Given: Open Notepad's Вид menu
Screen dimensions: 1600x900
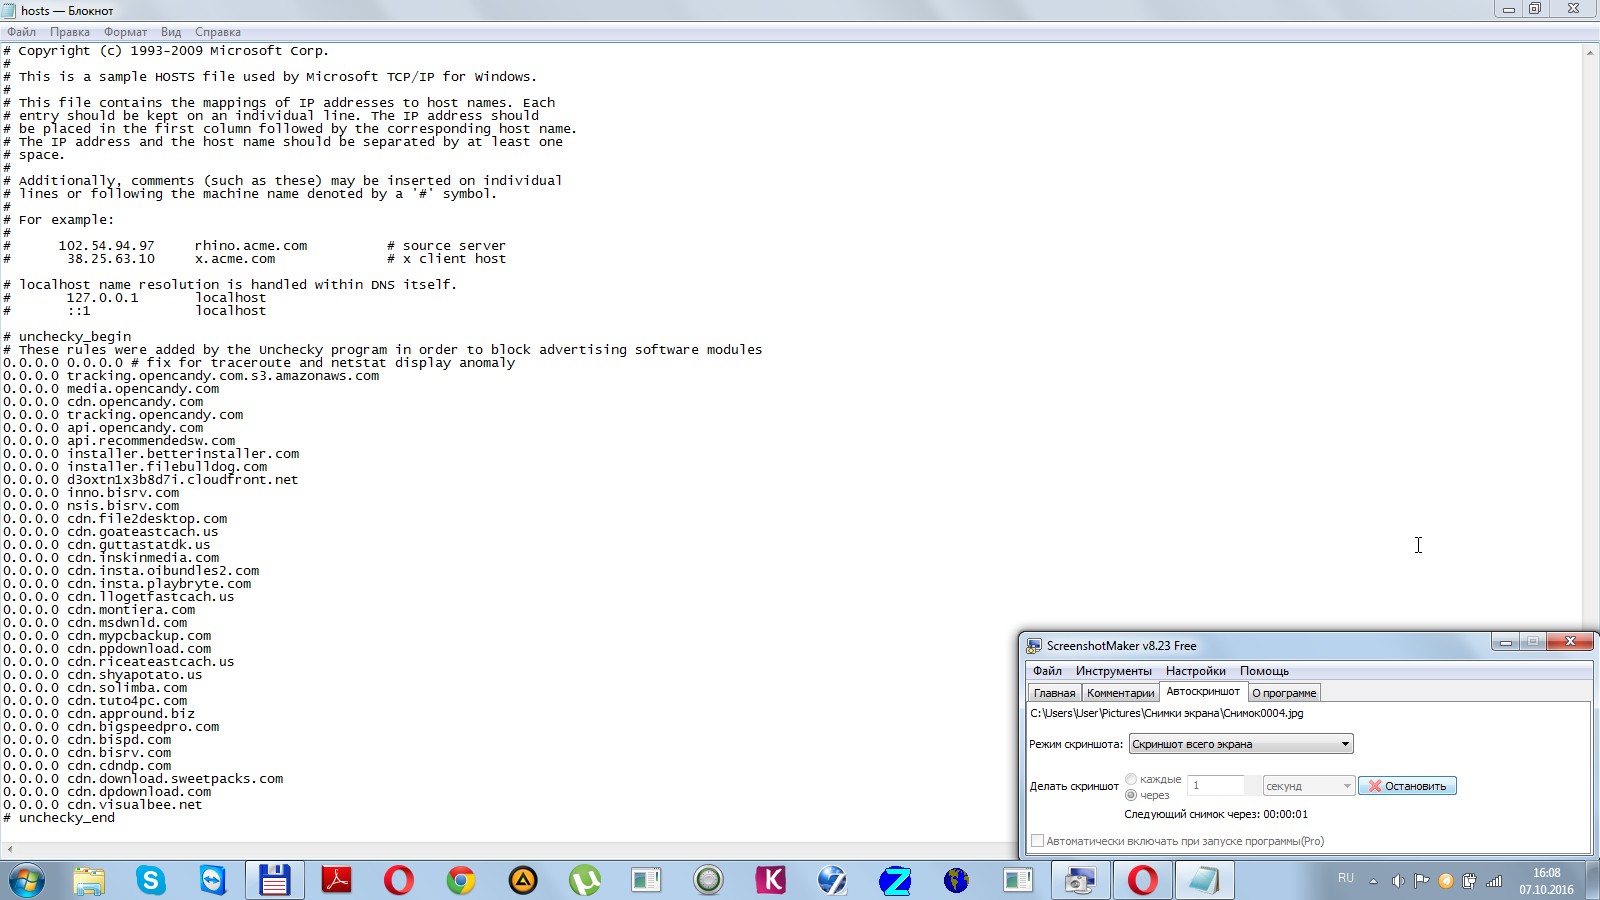Looking at the screenshot, I should 171,32.
